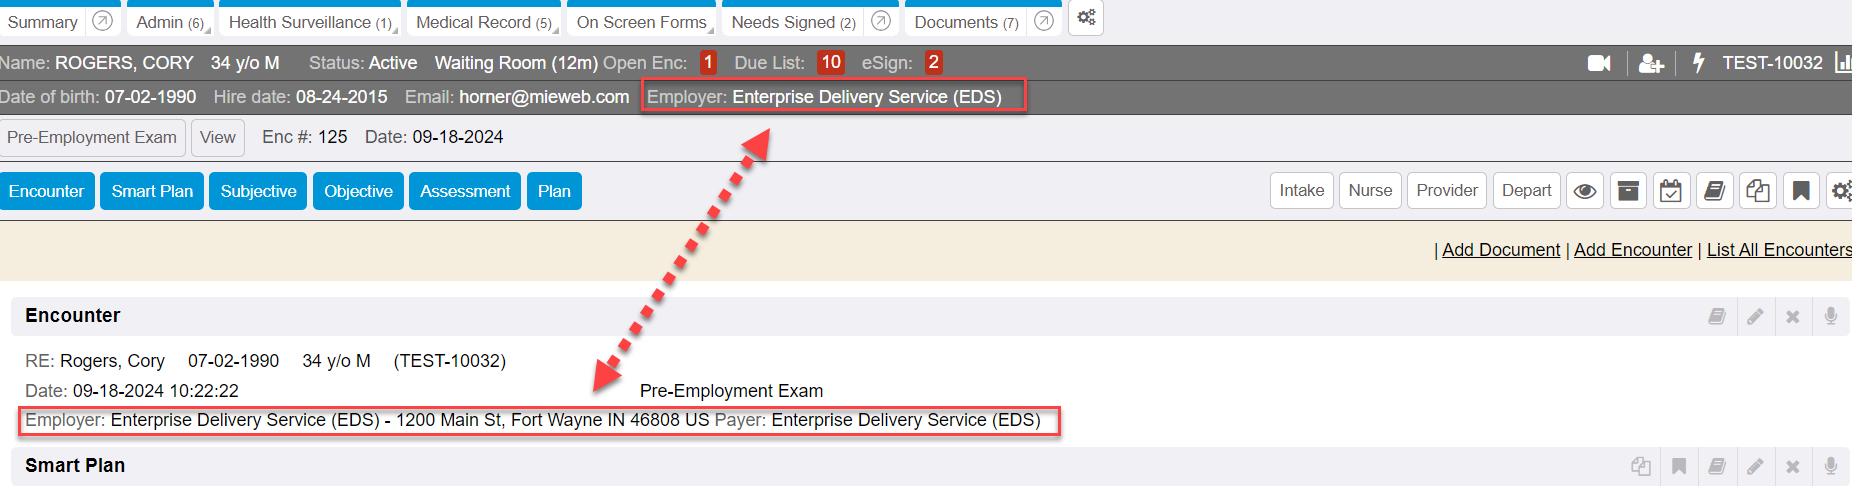Switch to the Summary tab

[x=43, y=22]
